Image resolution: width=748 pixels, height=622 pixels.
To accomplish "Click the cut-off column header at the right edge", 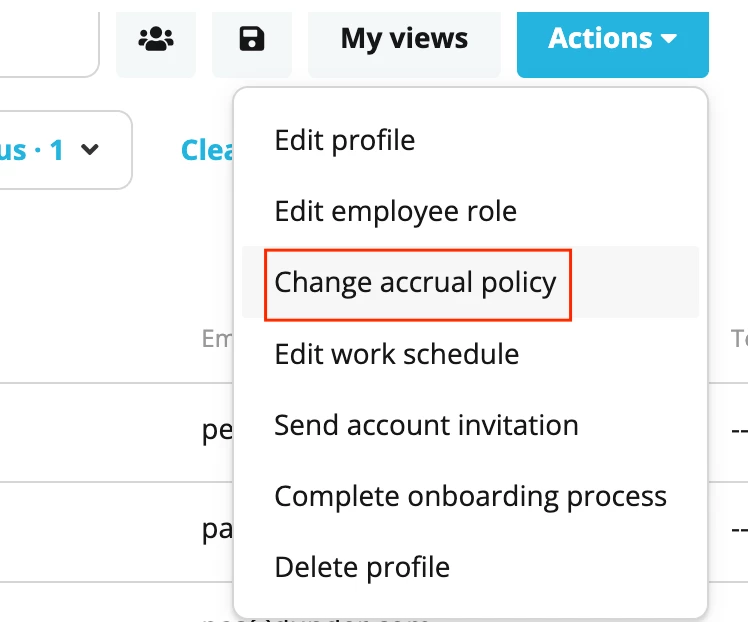I will 739,339.
